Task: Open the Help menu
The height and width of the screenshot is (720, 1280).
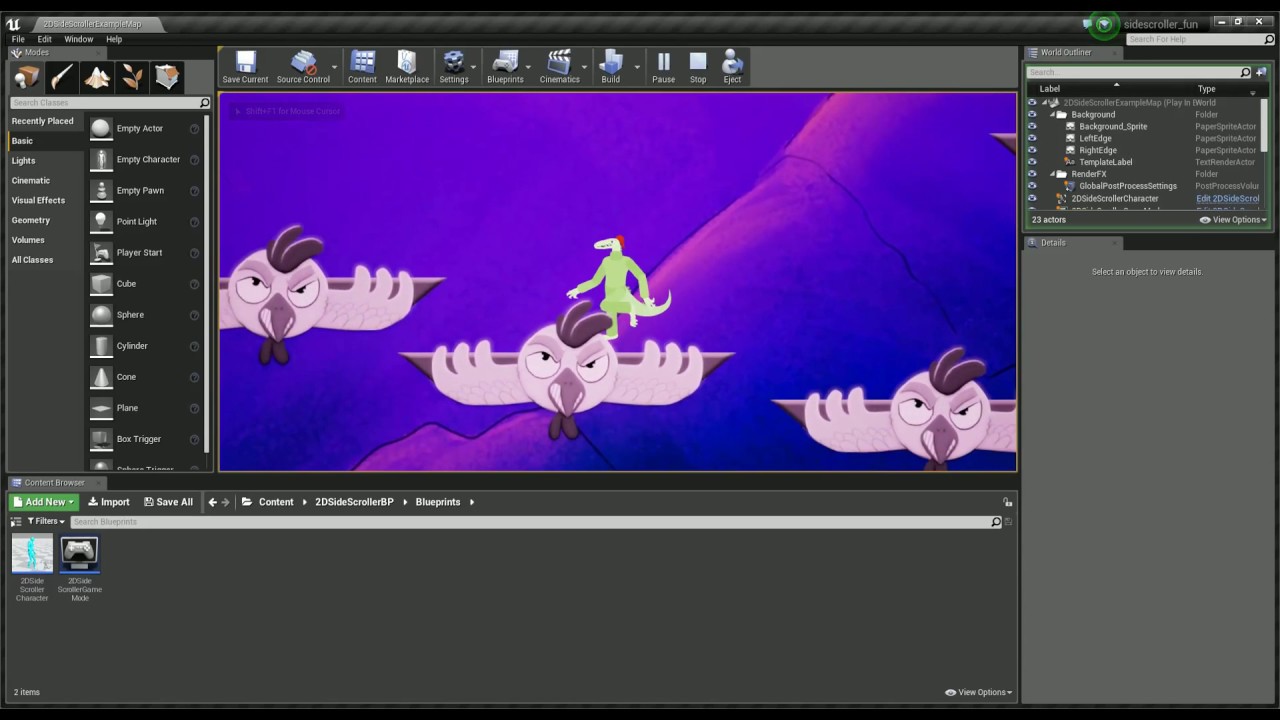Action: pos(114,39)
